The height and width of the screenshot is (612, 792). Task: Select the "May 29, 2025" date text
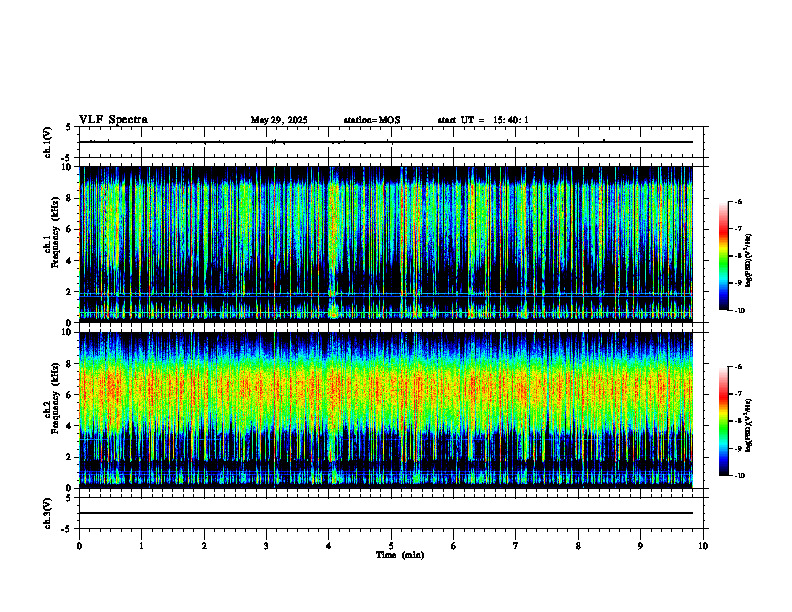[x=279, y=120]
